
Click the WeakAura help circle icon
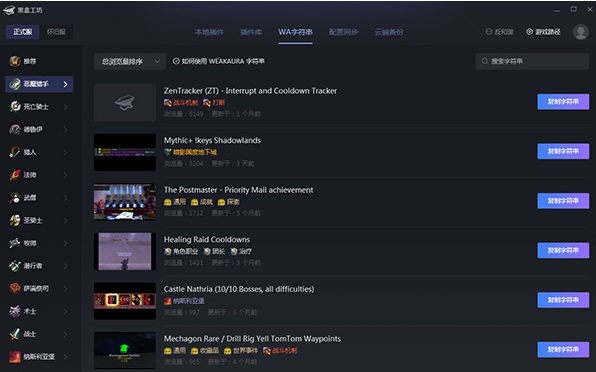pyautogui.click(x=176, y=61)
